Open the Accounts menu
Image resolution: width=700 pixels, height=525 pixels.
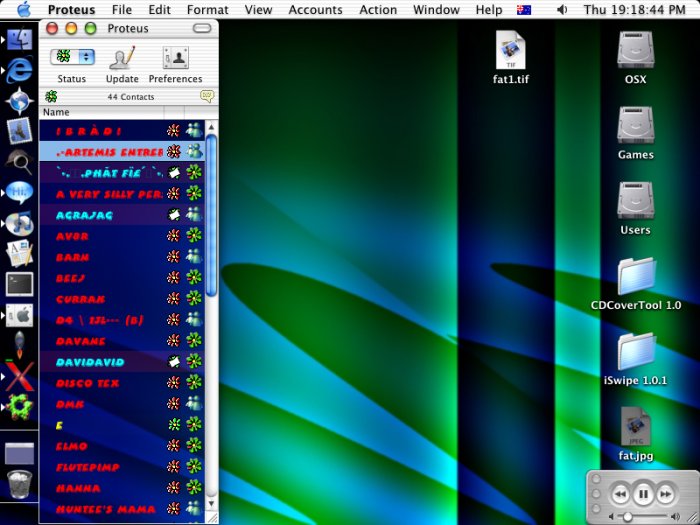[315, 9]
